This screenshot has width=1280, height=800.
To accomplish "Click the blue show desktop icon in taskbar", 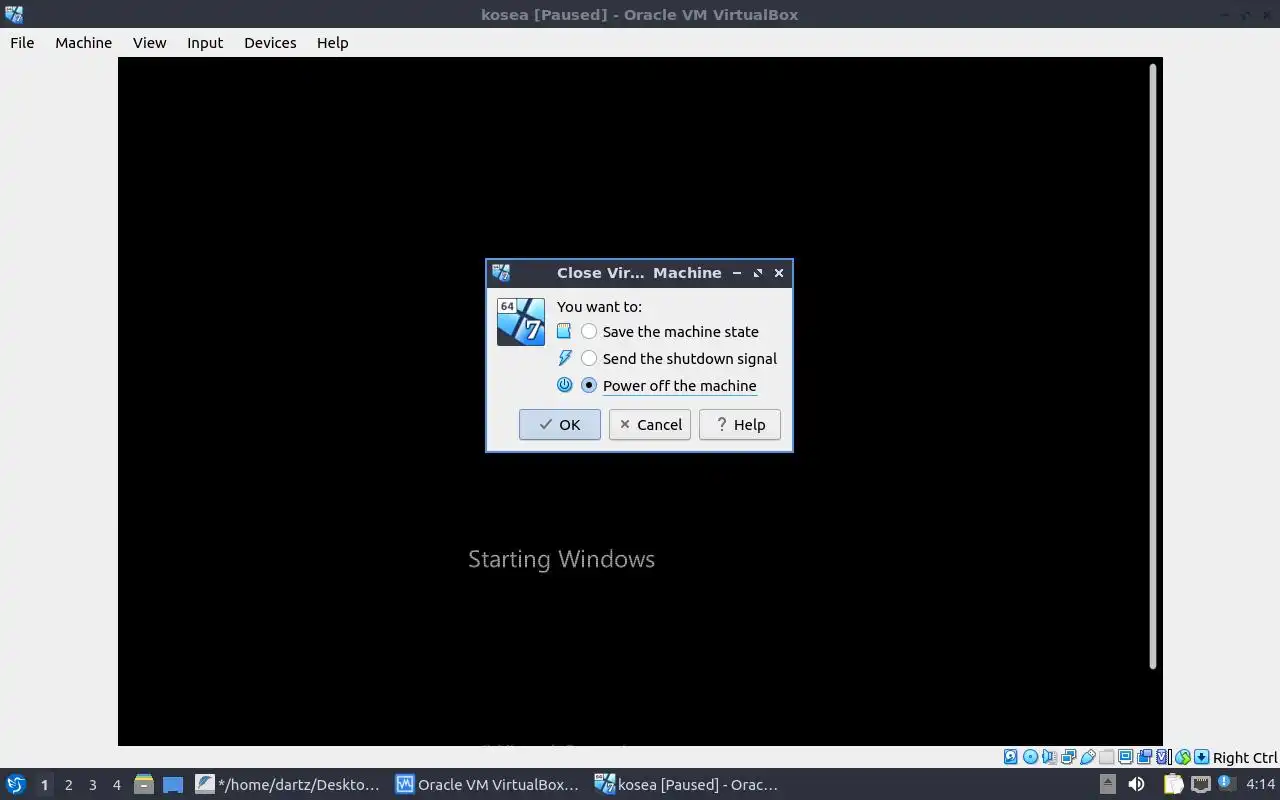I will [173, 784].
